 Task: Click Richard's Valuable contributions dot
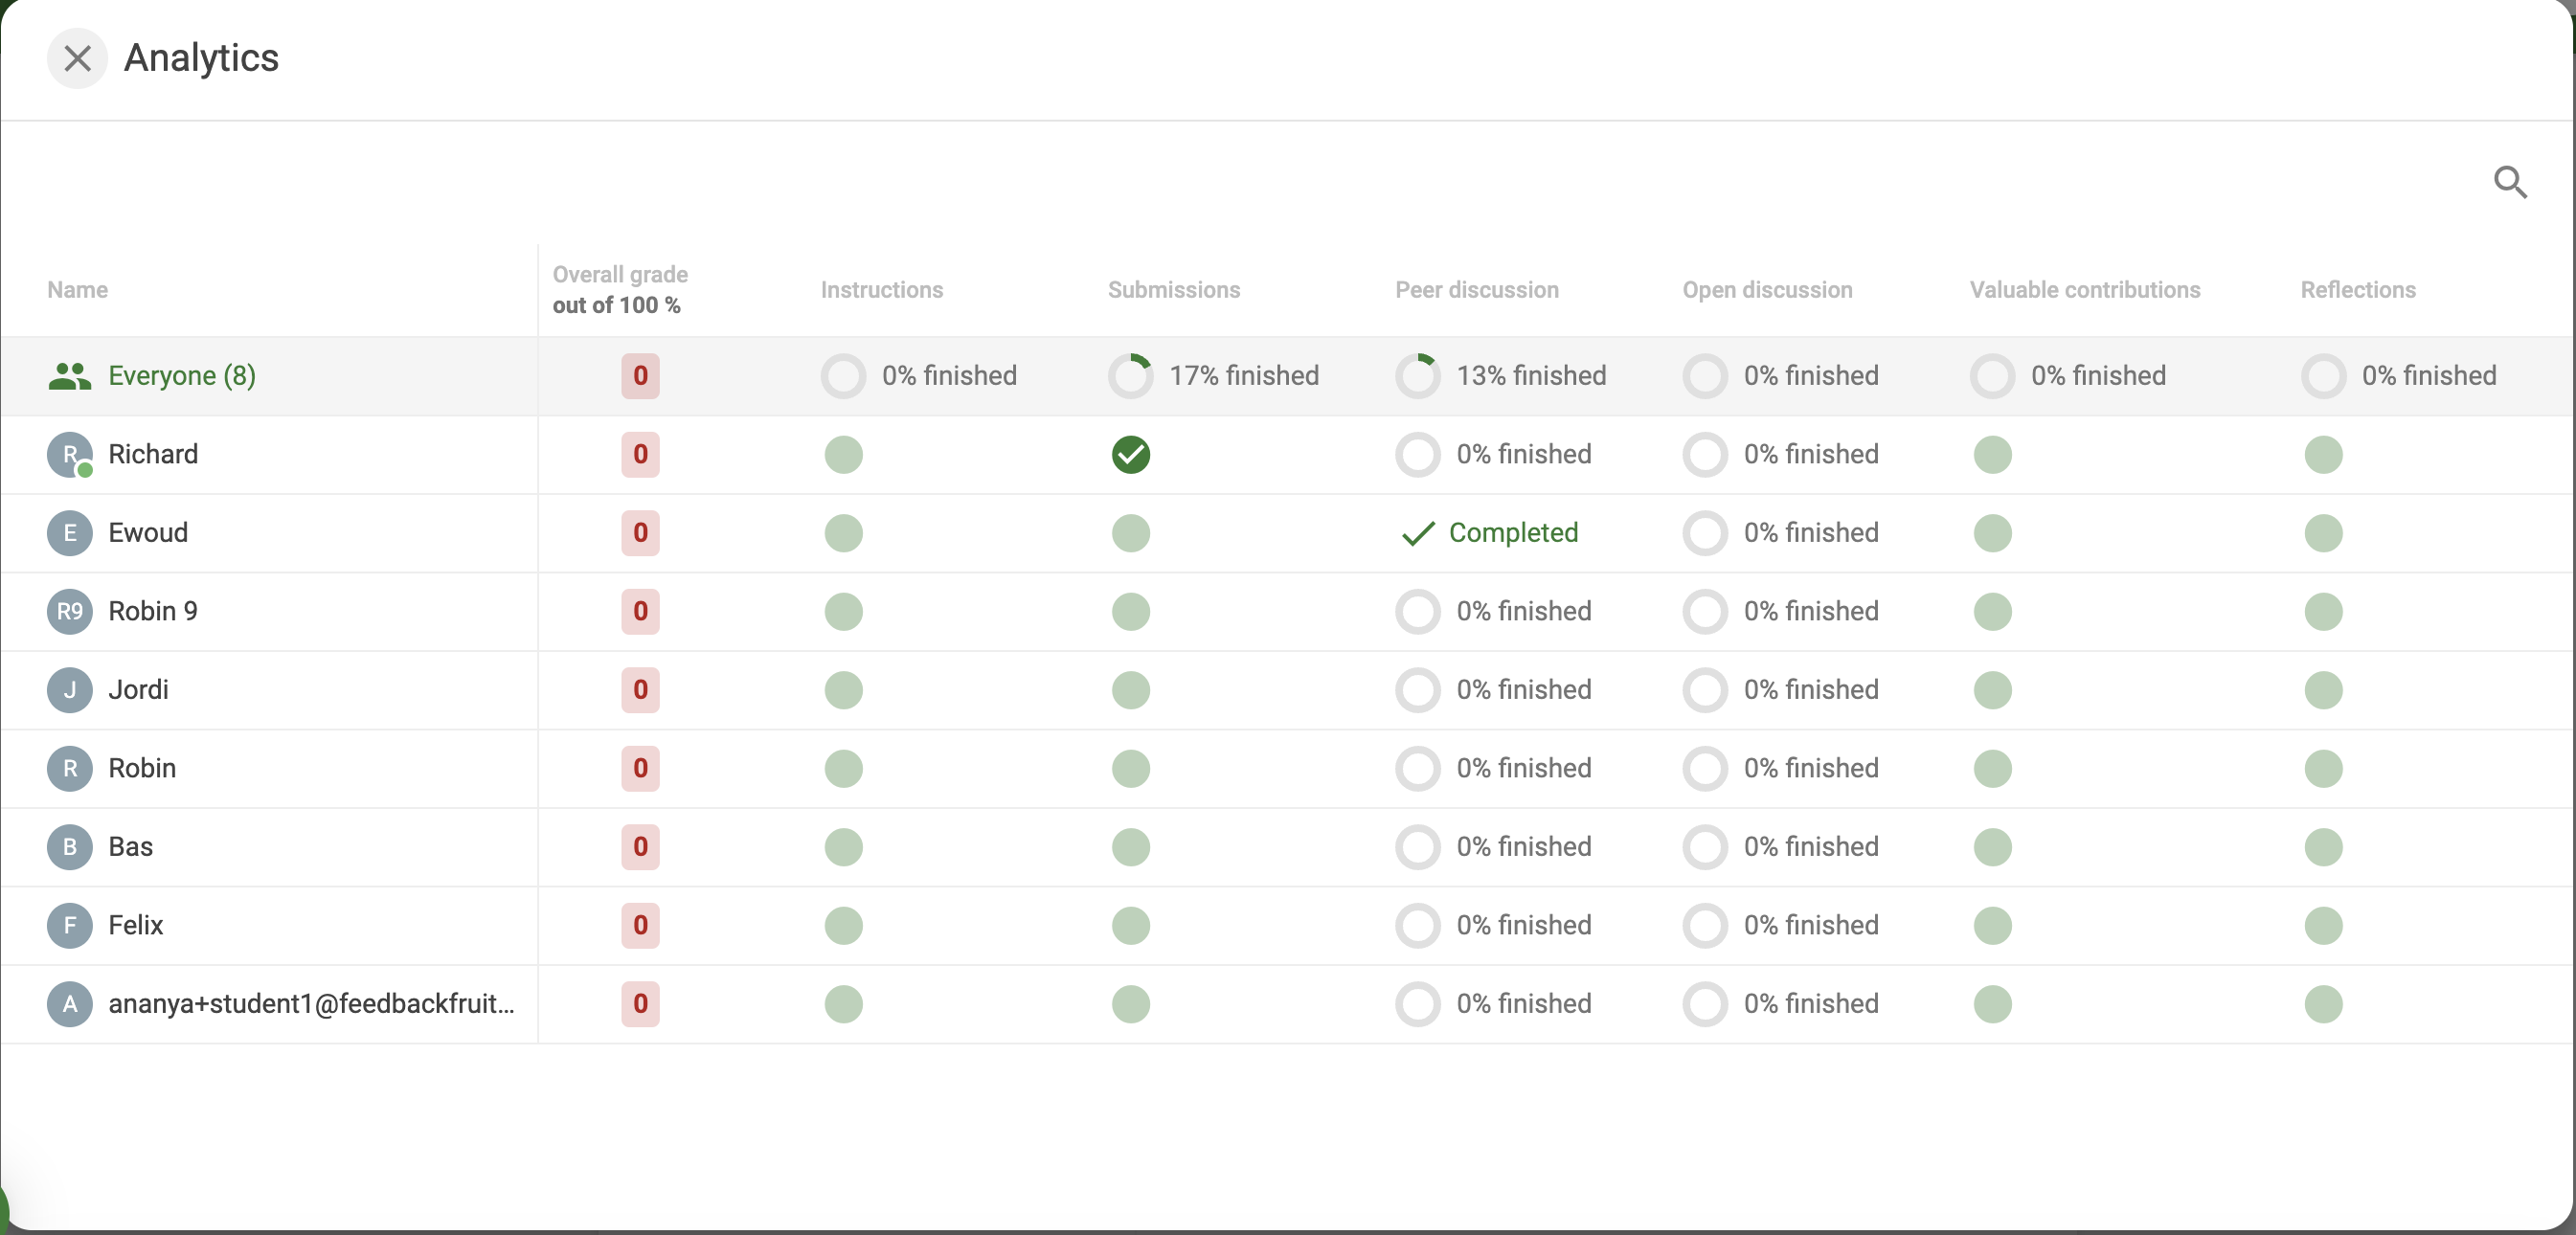pyautogui.click(x=1993, y=454)
